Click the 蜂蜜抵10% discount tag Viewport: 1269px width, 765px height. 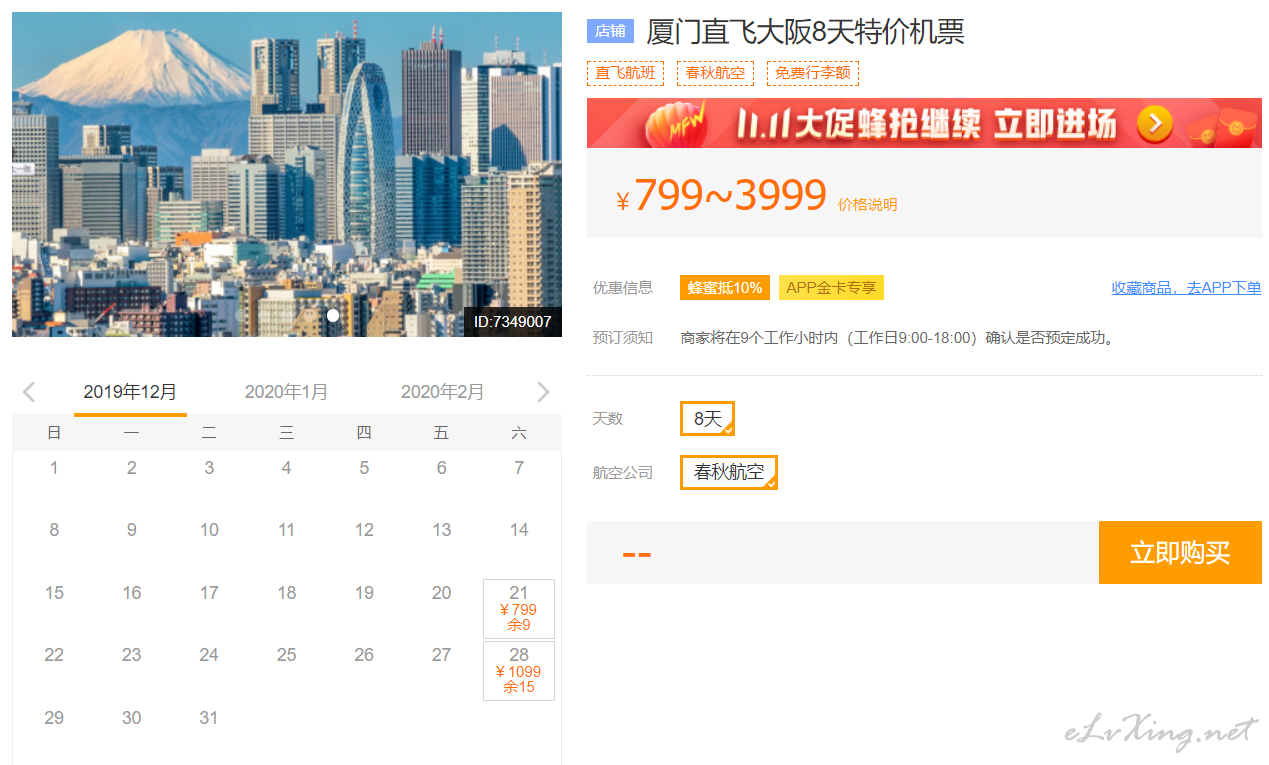(725, 288)
